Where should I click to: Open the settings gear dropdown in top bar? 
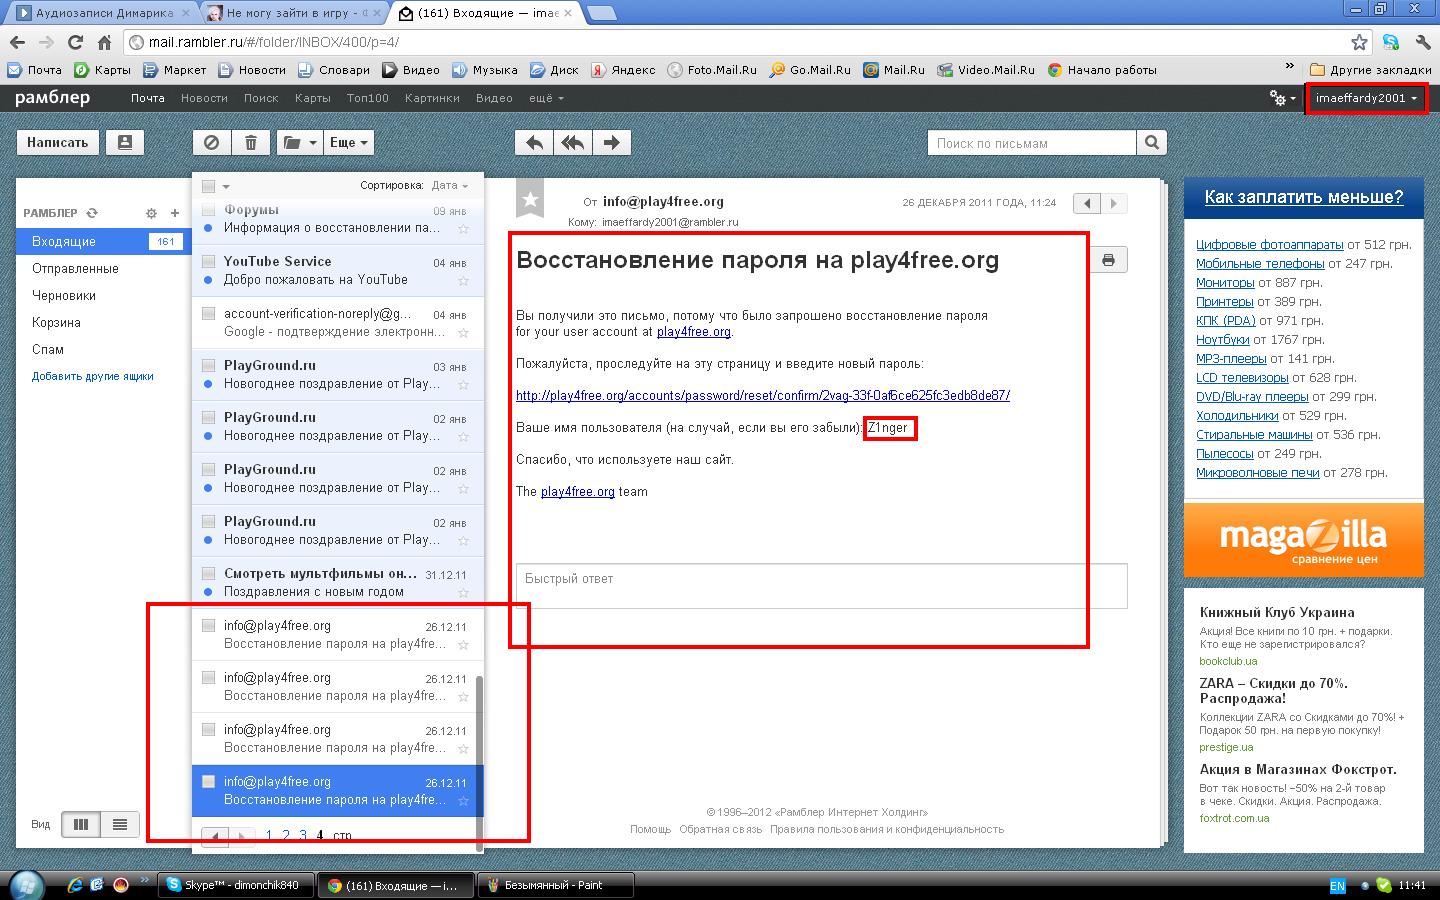(x=1282, y=98)
